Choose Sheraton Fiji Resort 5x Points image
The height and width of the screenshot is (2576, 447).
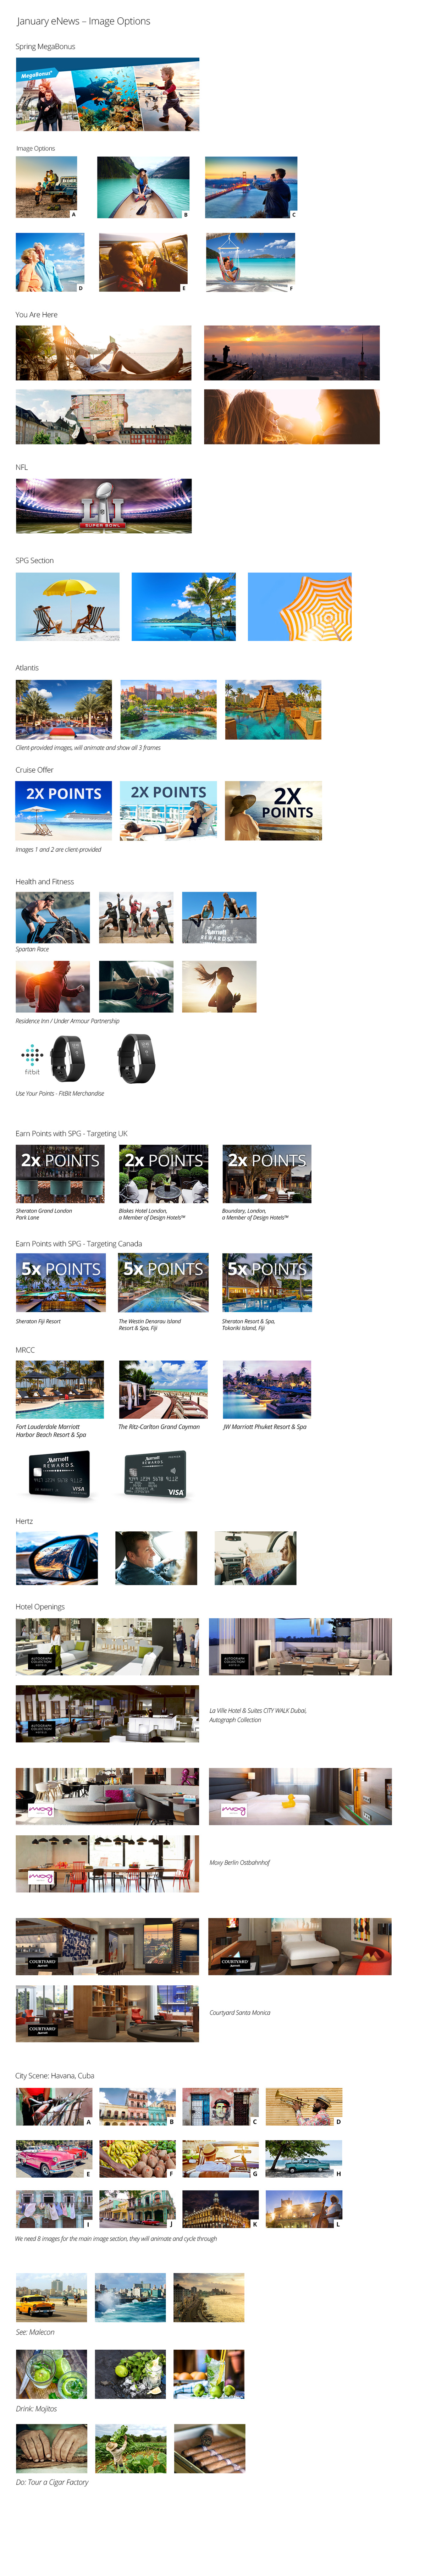coord(60,1282)
